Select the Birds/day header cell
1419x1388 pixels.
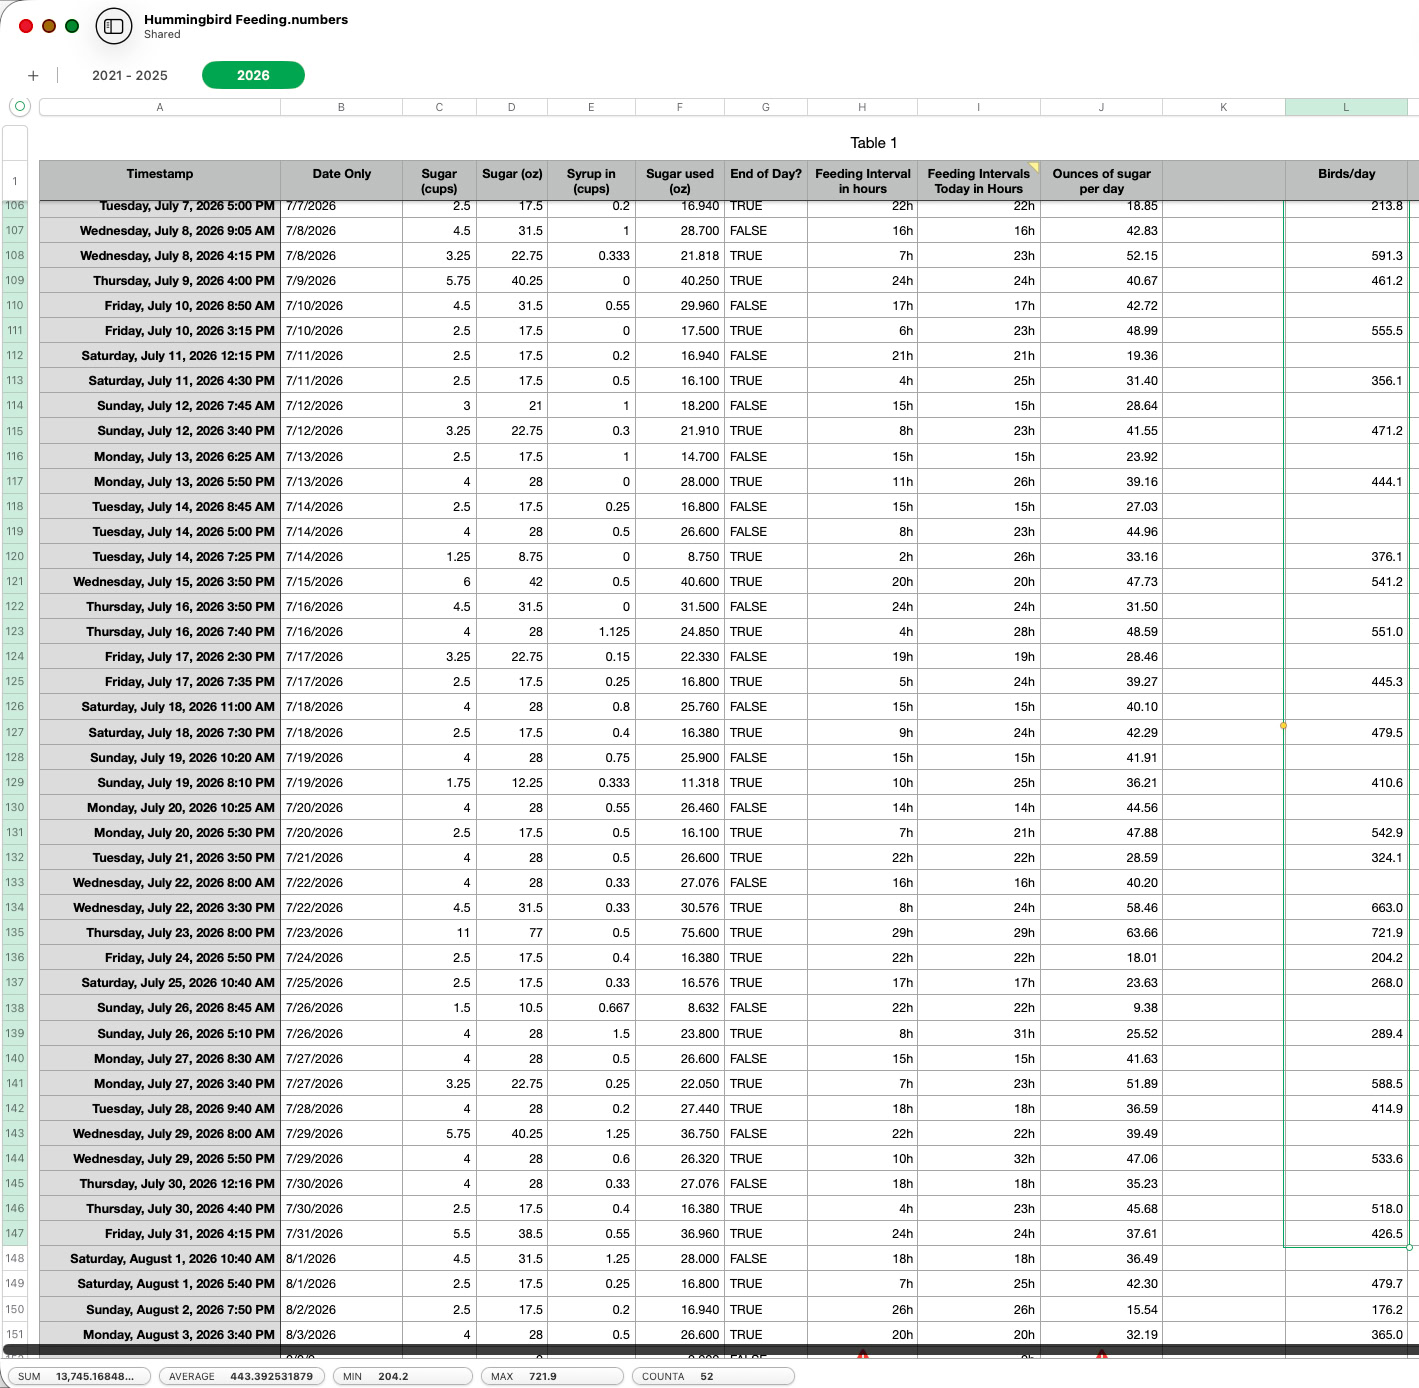(1346, 181)
